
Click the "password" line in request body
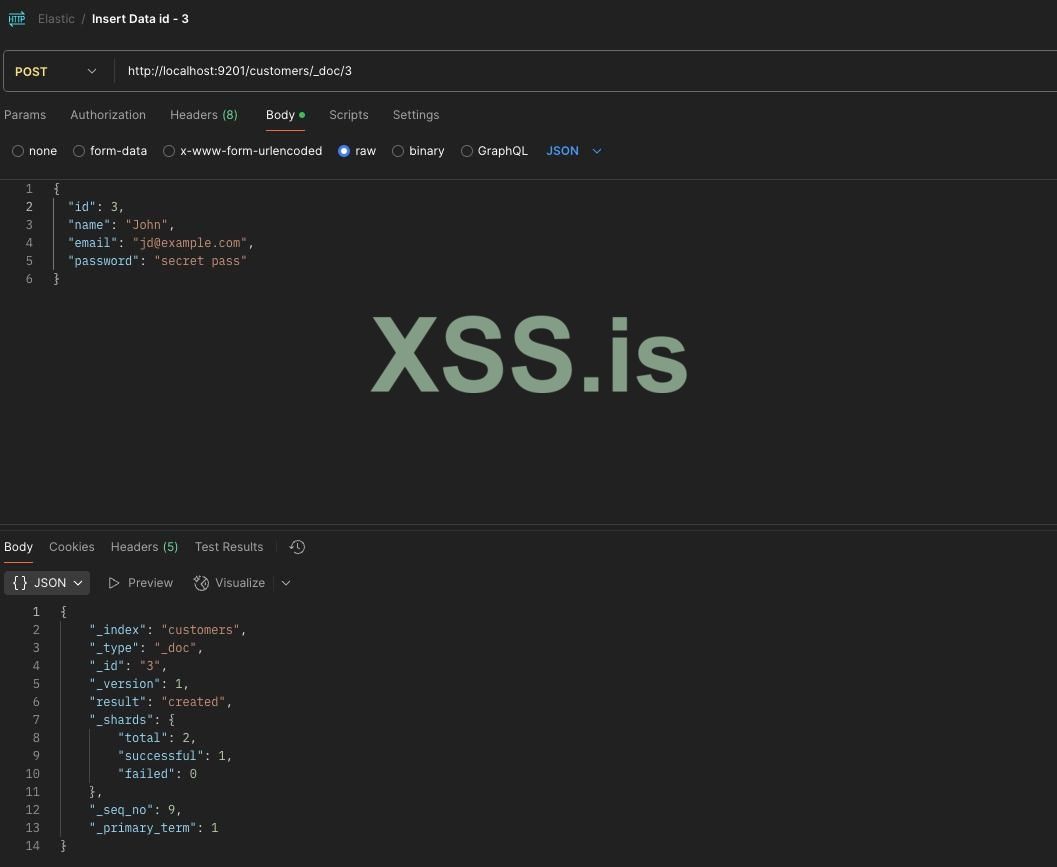[x=157, y=261]
